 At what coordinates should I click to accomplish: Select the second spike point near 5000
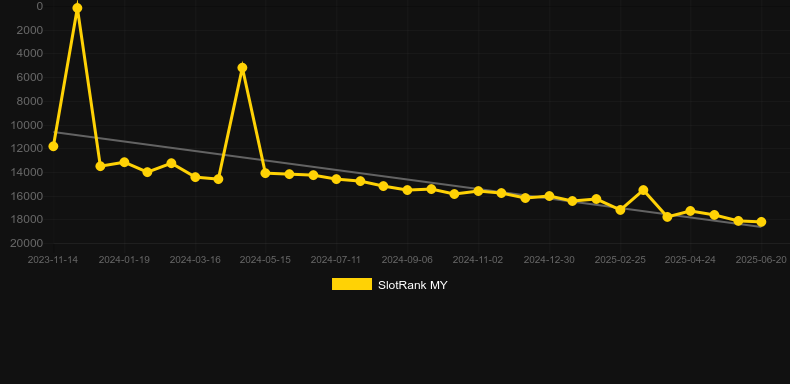click(x=242, y=68)
